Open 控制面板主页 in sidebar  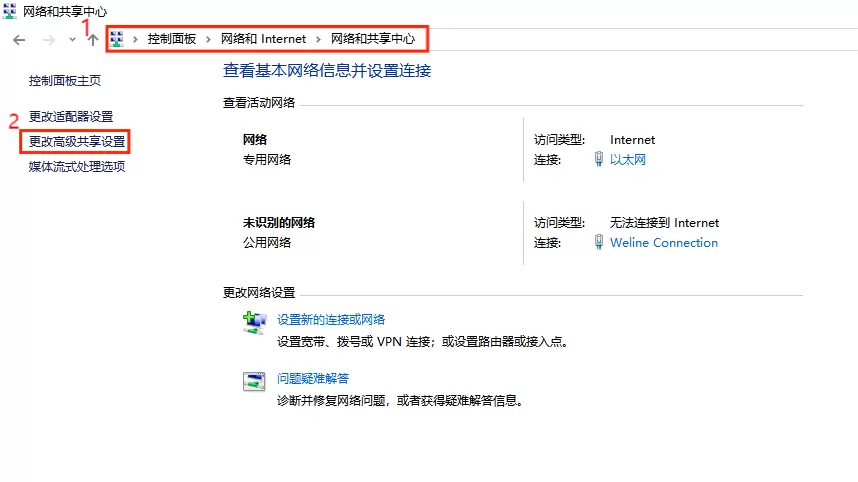click(x=65, y=81)
